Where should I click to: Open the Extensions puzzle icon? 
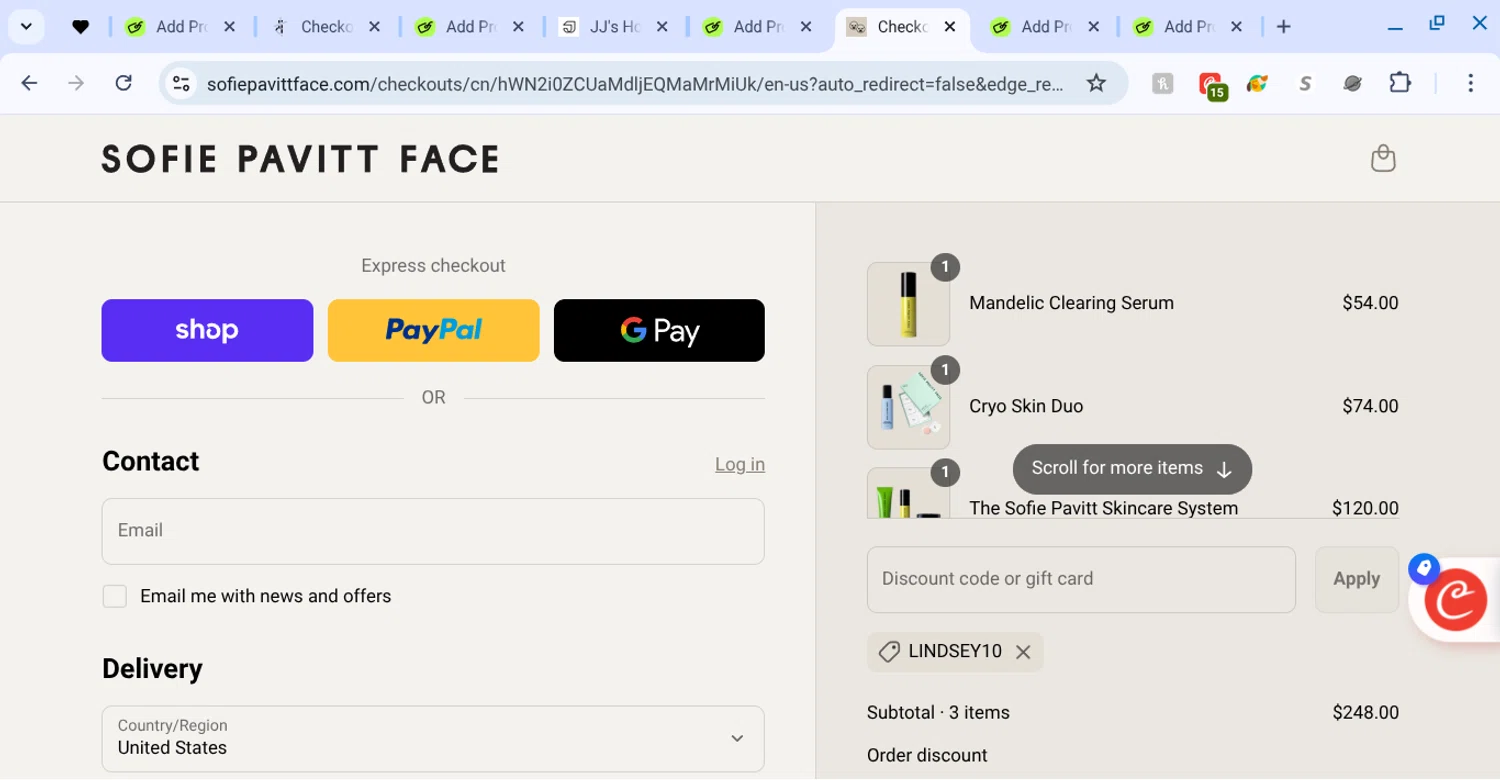click(1401, 83)
